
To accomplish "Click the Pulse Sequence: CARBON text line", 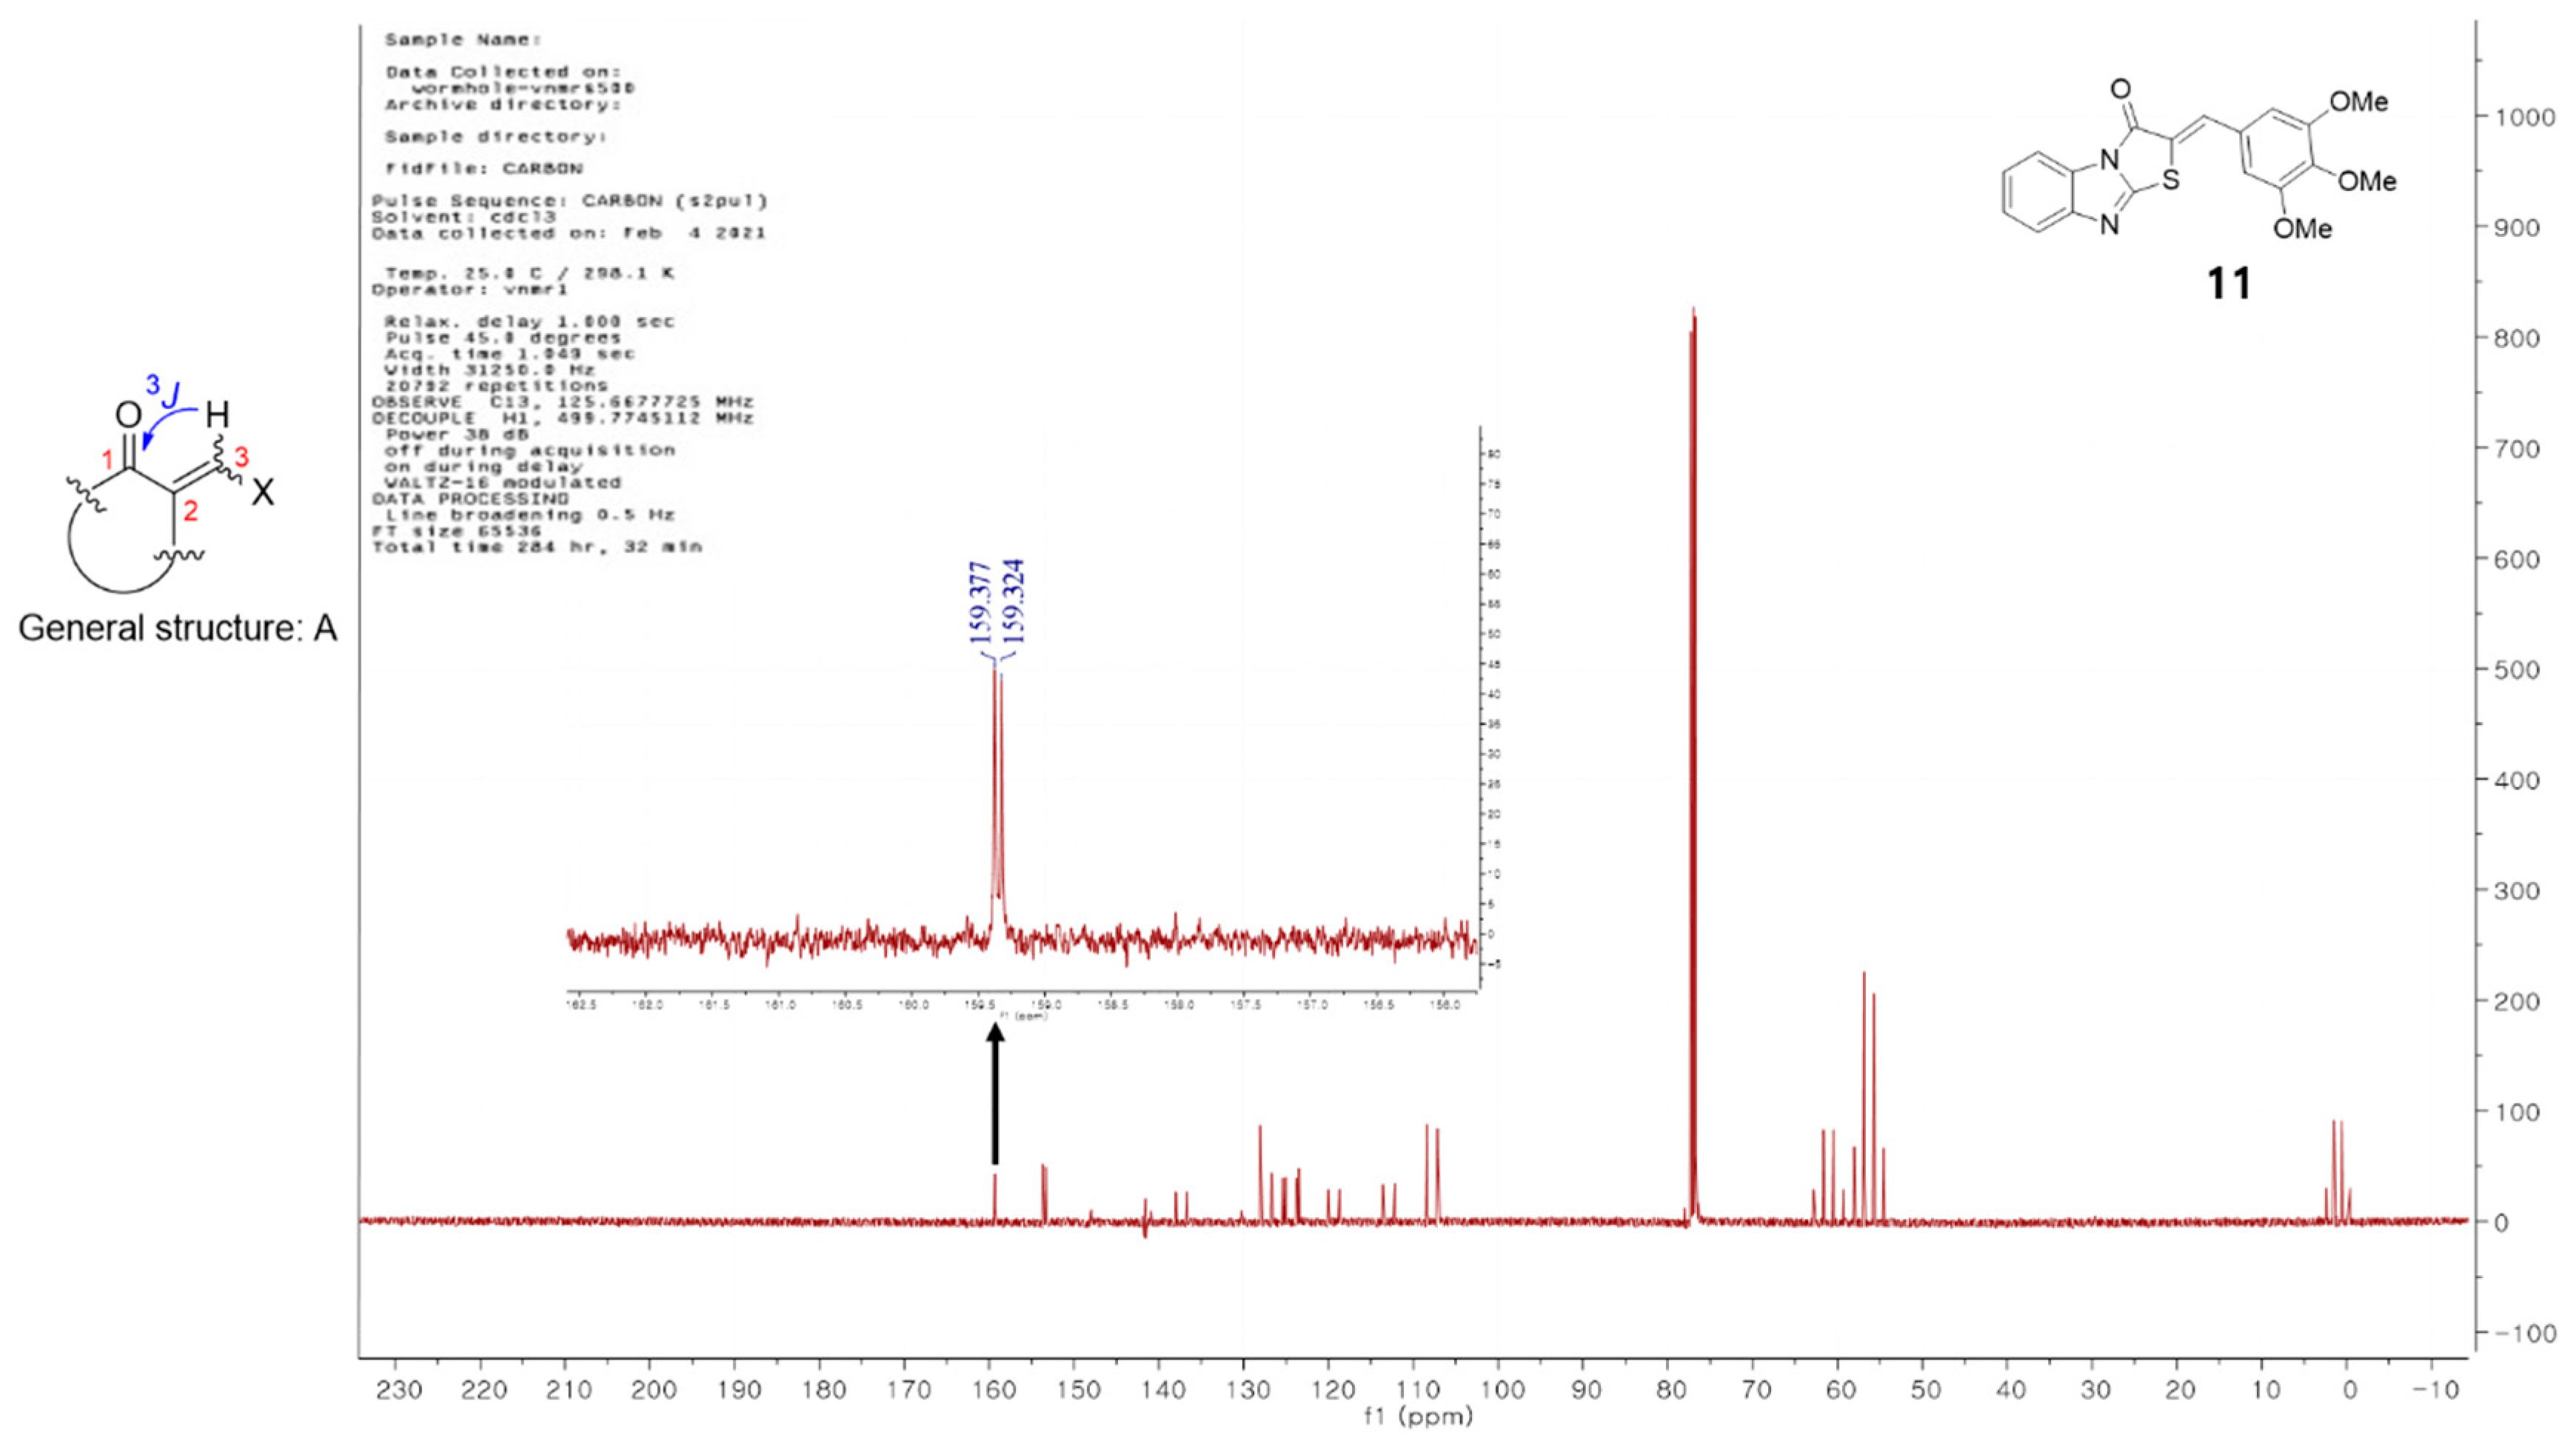I will [569, 201].
